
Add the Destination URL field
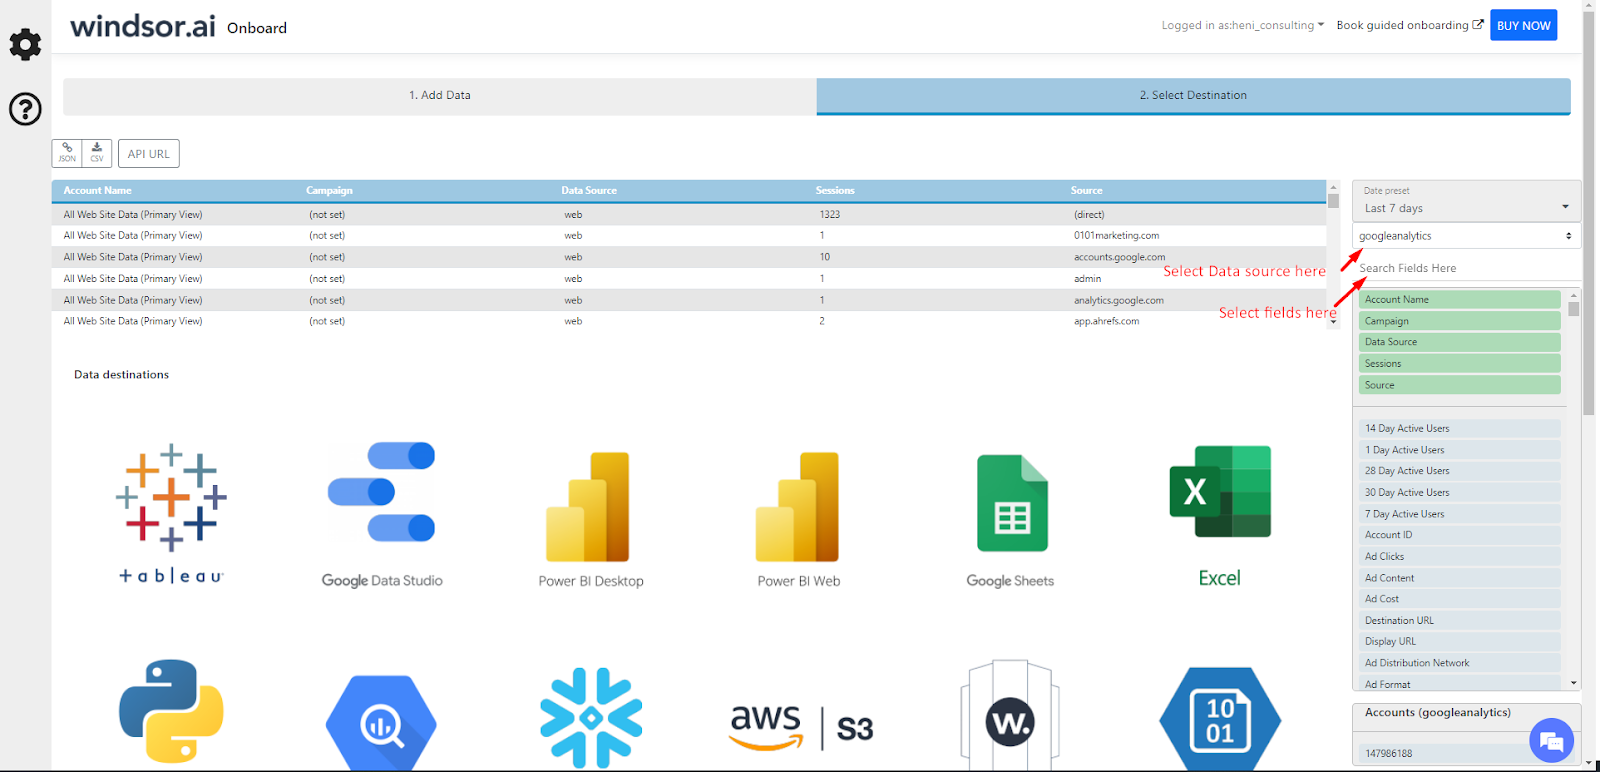(x=1460, y=621)
